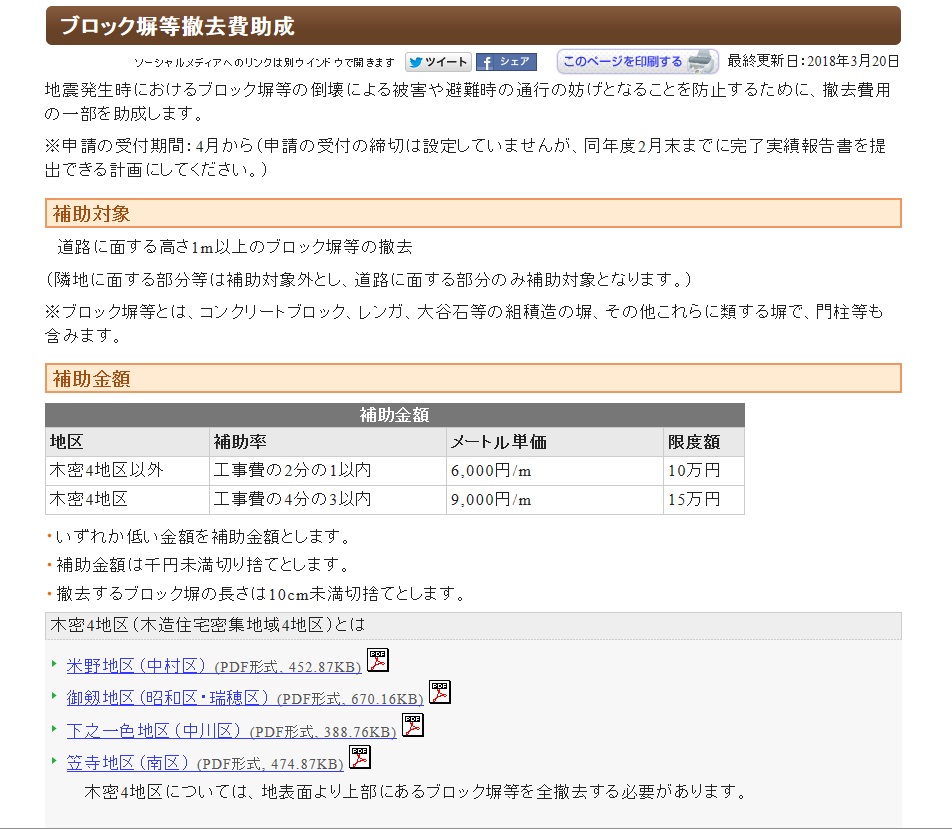
Task: Click PDF icon next to 笠寺地区
Action: point(359,757)
